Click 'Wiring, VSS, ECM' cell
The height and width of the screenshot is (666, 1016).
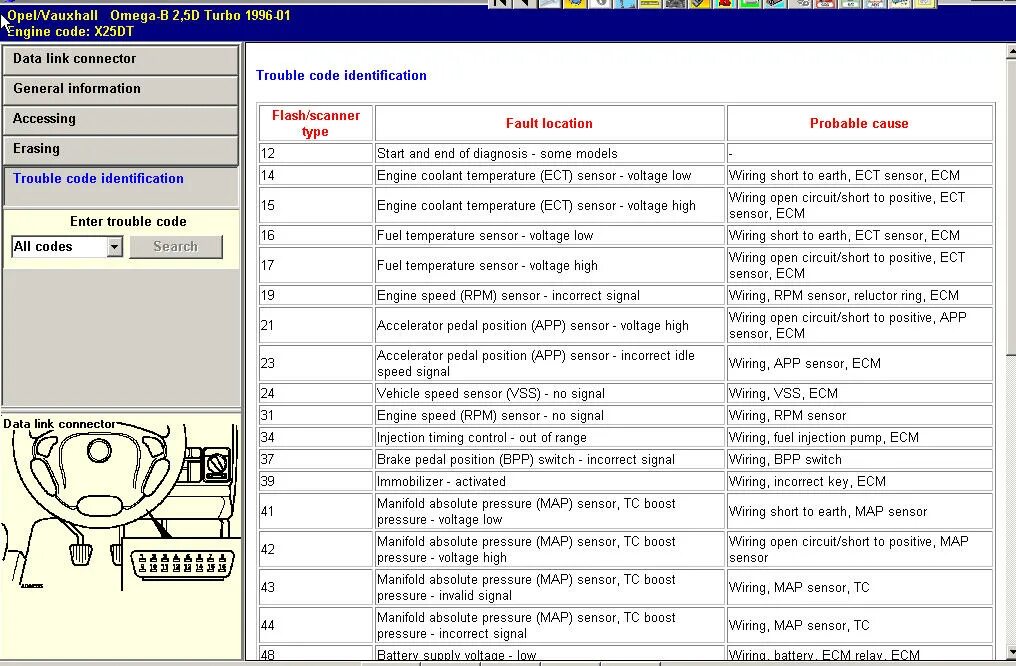coord(859,393)
